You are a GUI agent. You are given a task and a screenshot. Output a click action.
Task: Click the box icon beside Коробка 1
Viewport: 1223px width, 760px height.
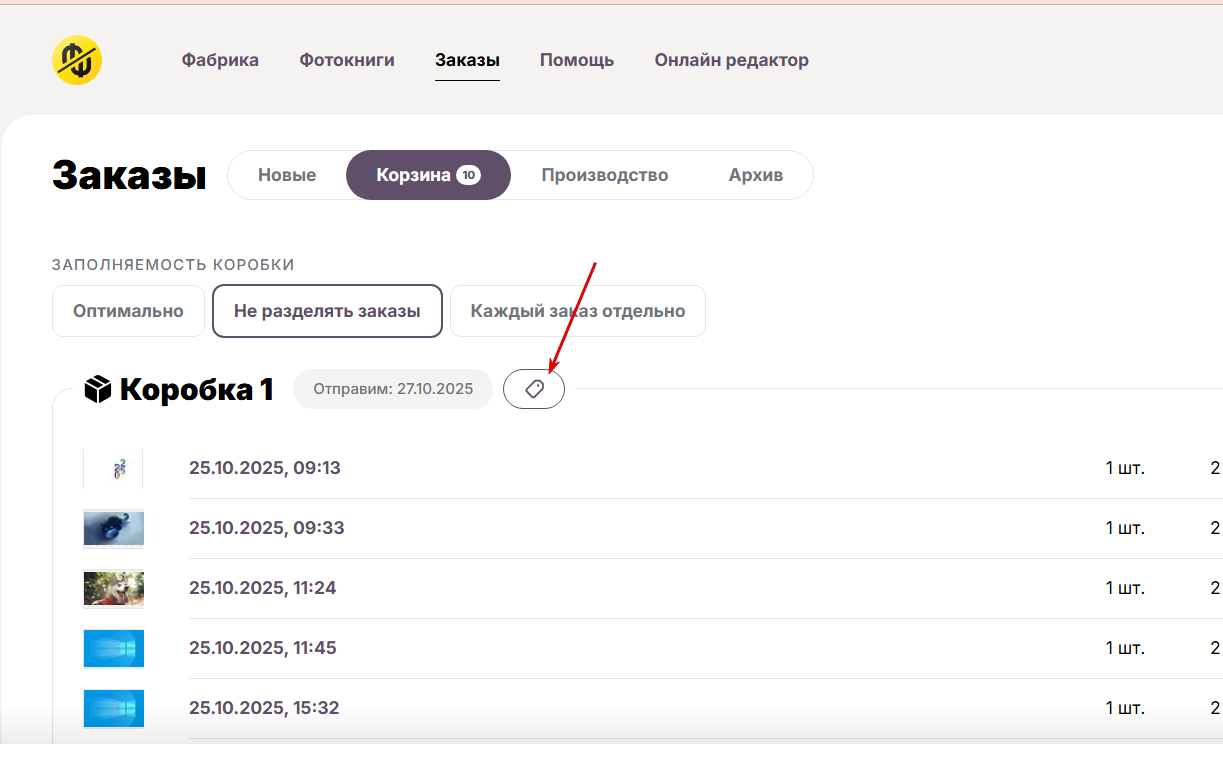97,389
